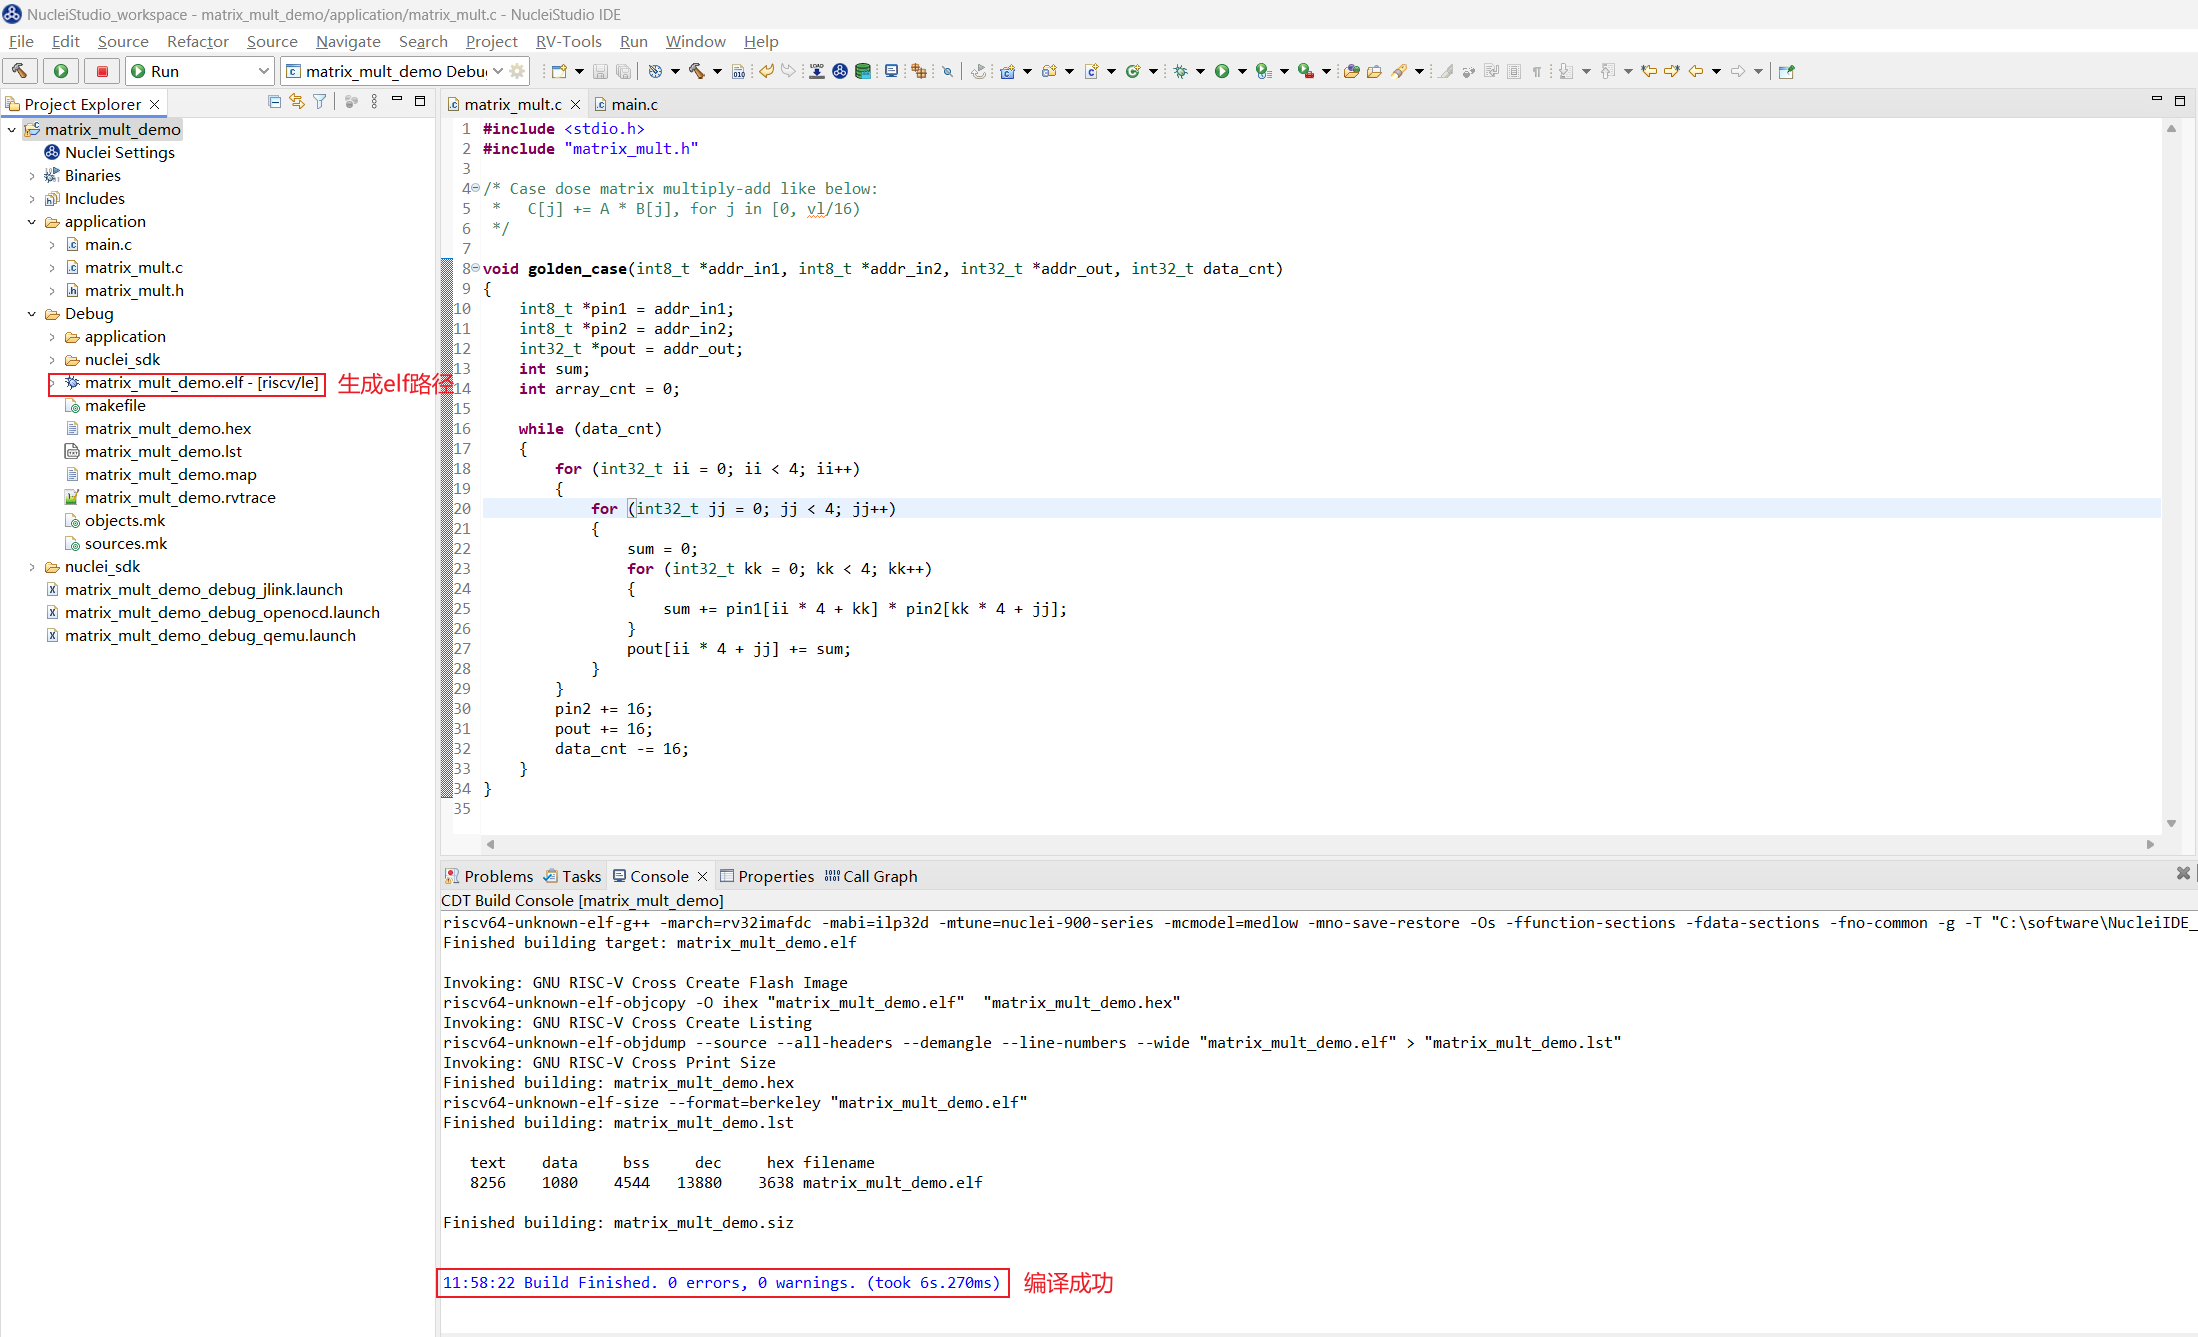The width and height of the screenshot is (2198, 1337).
Task: Switch to the Call Graph tab
Action: (870, 876)
